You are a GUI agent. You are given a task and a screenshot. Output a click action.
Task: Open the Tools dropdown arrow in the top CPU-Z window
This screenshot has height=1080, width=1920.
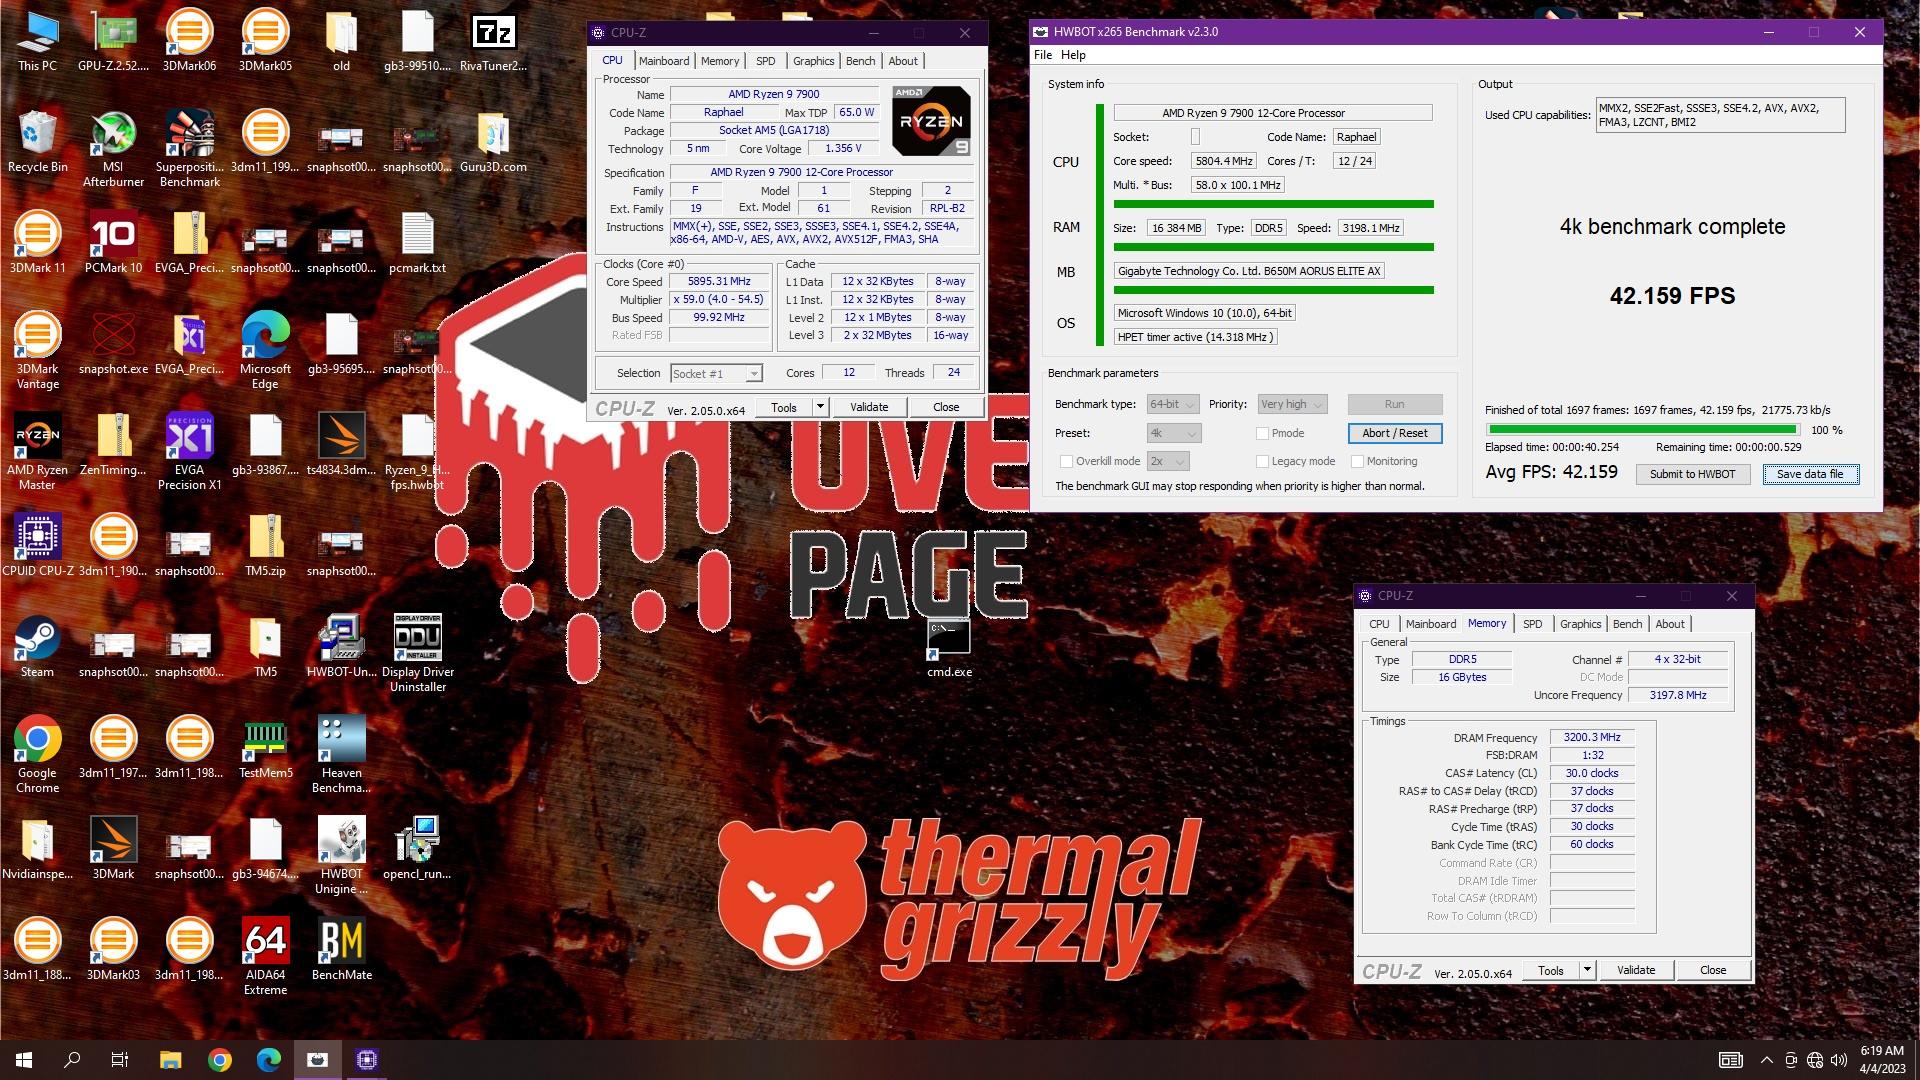point(820,407)
